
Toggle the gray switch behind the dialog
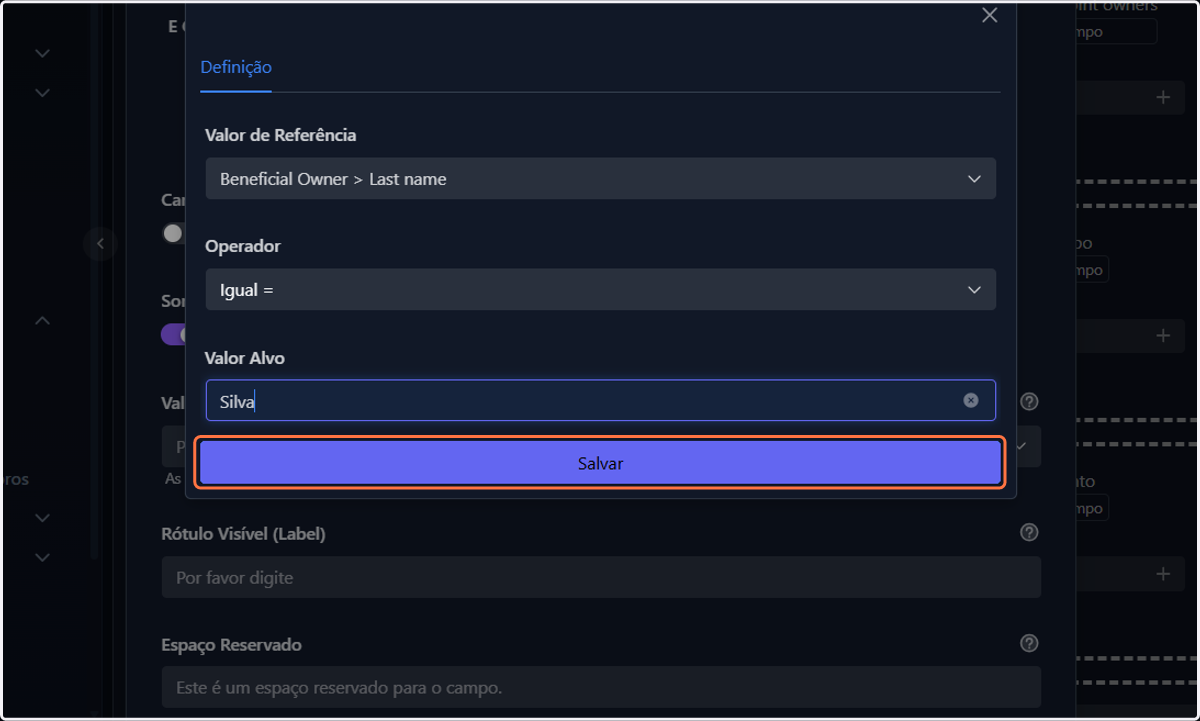coord(174,233)
